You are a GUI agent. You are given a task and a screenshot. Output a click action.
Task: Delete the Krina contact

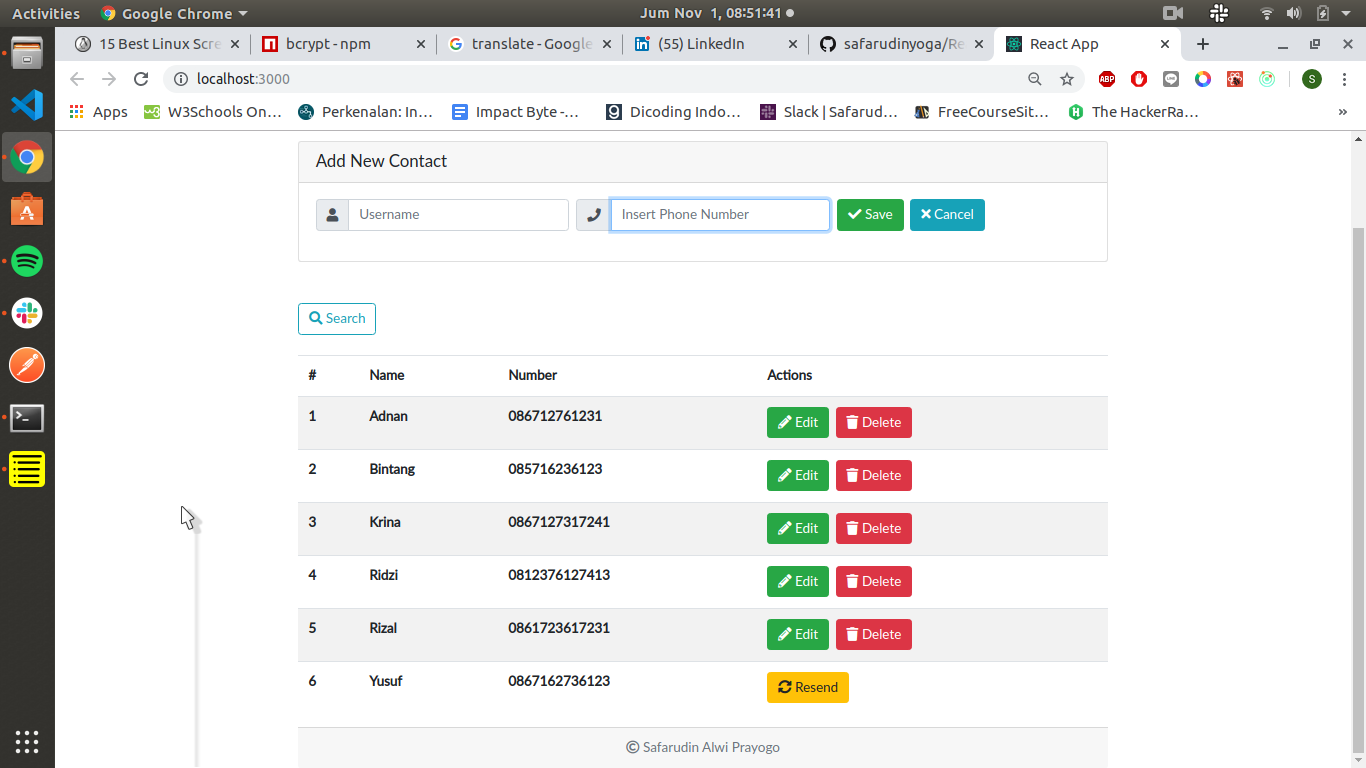(873, 528)
